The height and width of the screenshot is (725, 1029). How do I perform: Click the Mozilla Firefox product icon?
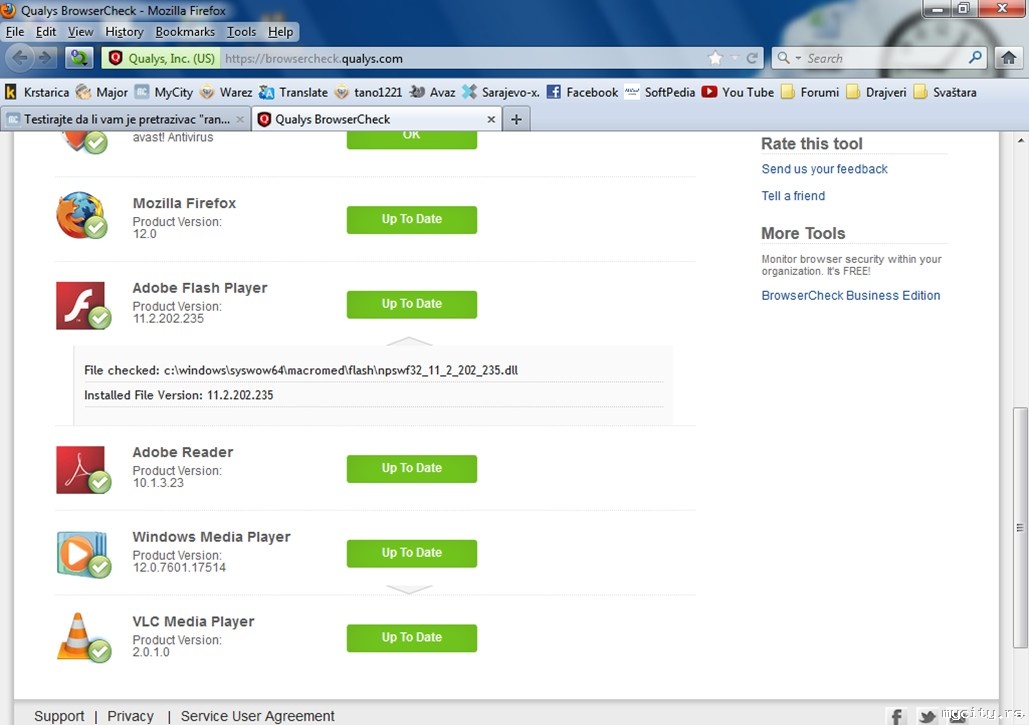point(81,215)
